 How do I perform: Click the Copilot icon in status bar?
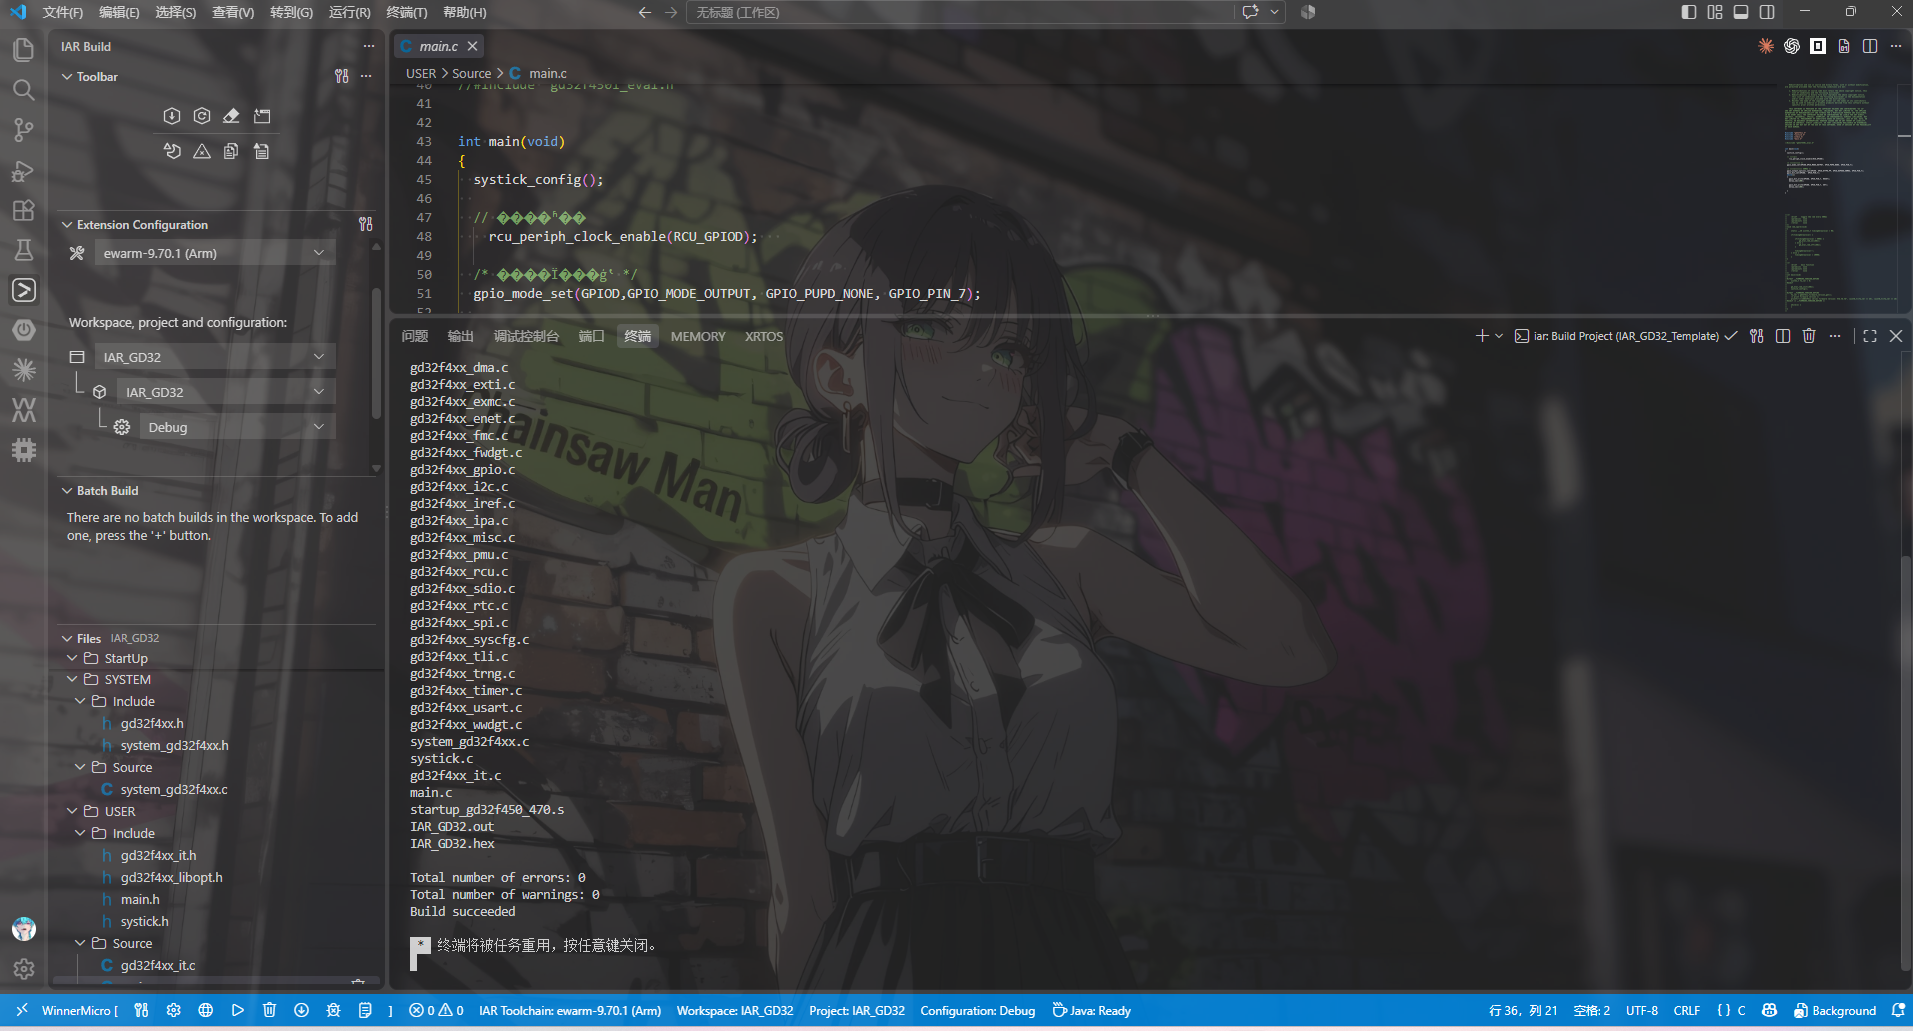click(1769, 1010)
